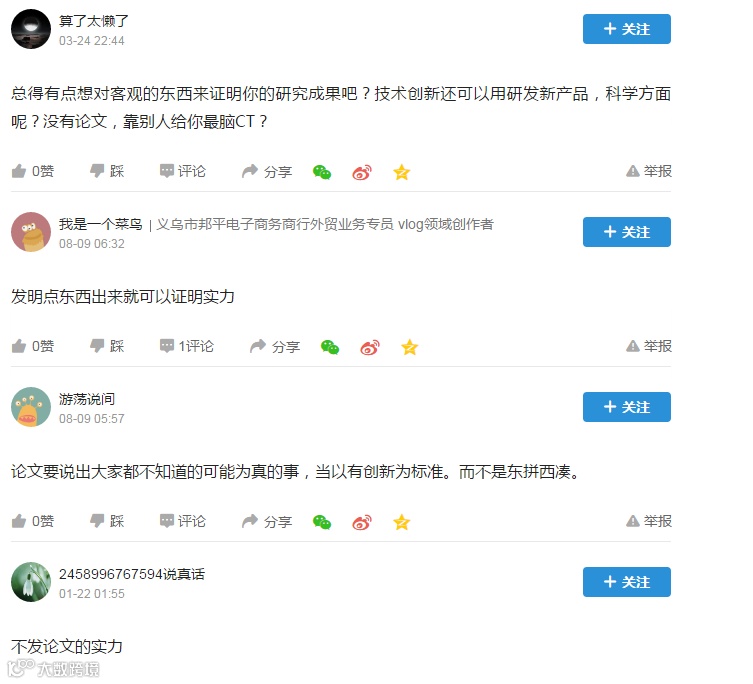Open 2458996767594说真话's avatar picture
The width and height of the screenshot is (753, 684).
[31, 582]
